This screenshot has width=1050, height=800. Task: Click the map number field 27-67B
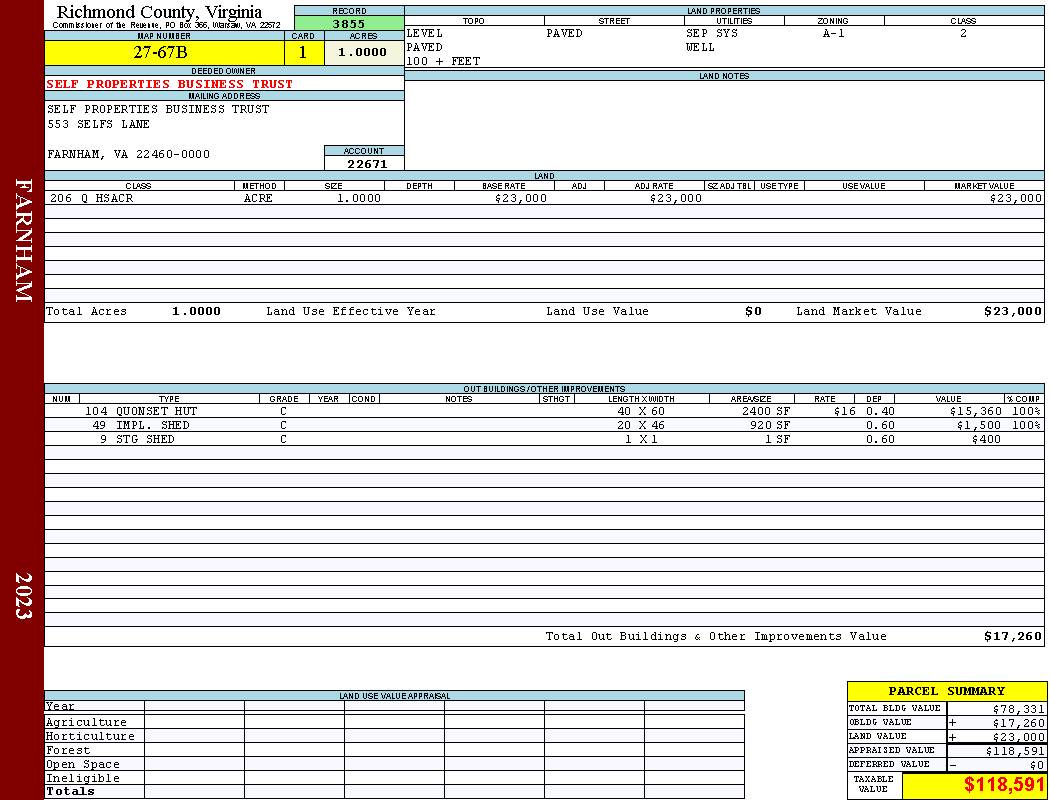coord(164,52)
